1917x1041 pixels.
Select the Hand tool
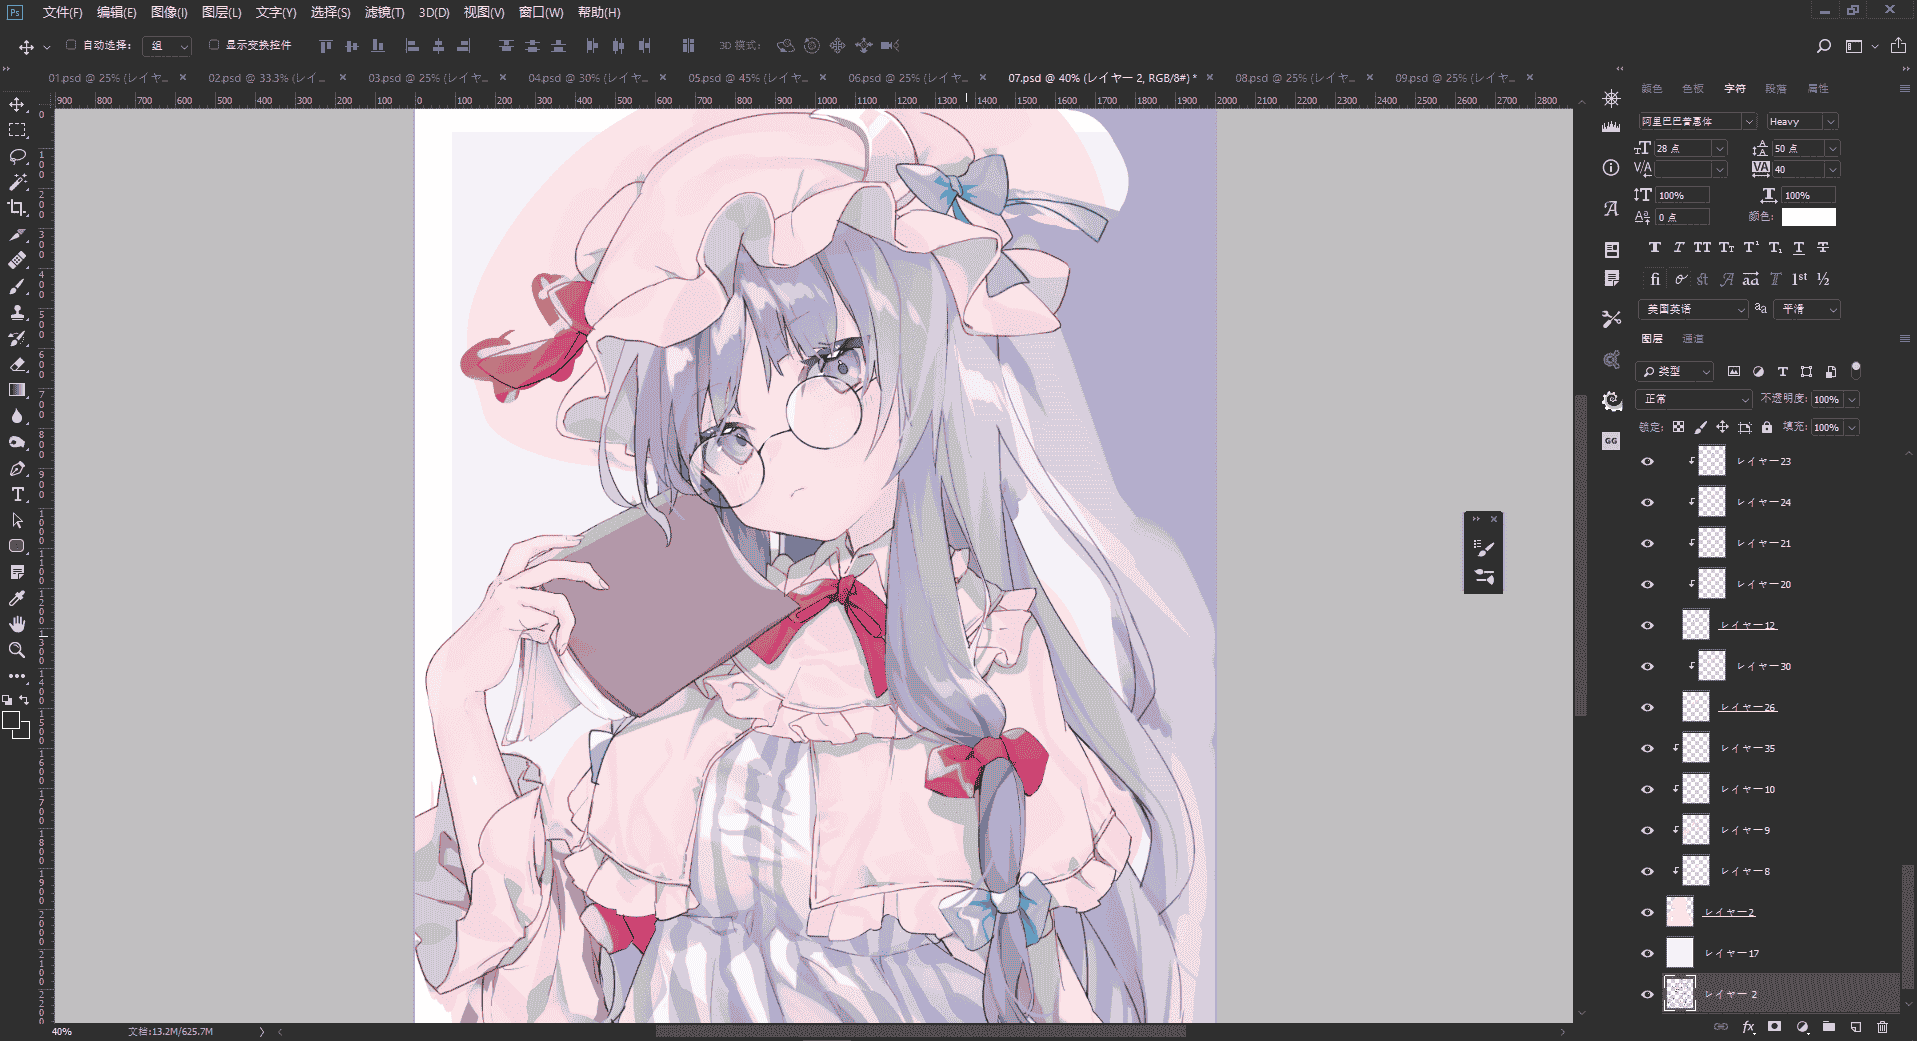point(17,624)
